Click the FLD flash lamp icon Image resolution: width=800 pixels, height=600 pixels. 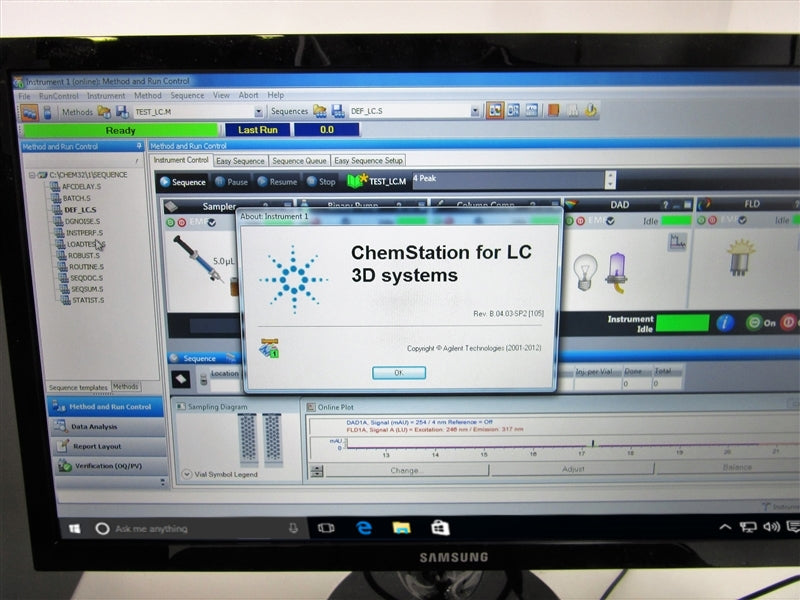point(739,258)
